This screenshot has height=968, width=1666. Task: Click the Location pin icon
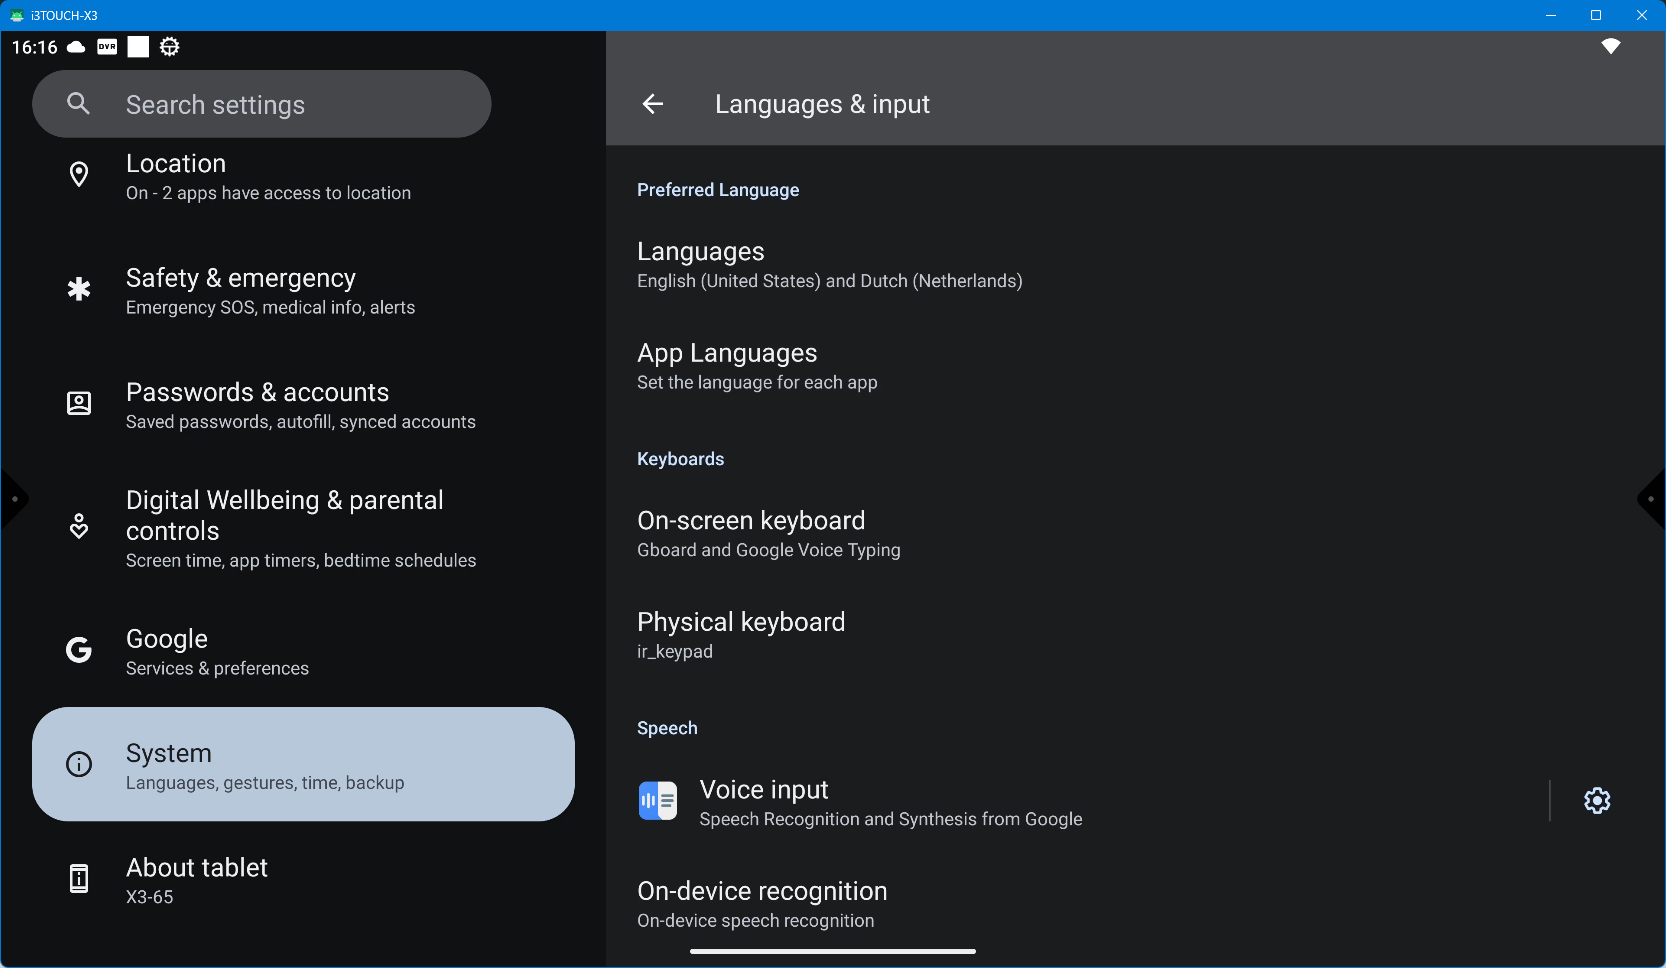click(79, 175)
